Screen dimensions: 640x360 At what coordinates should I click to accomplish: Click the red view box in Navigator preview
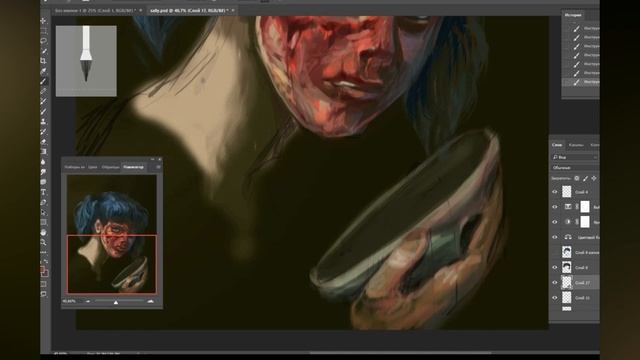click(x=111, y=264)
